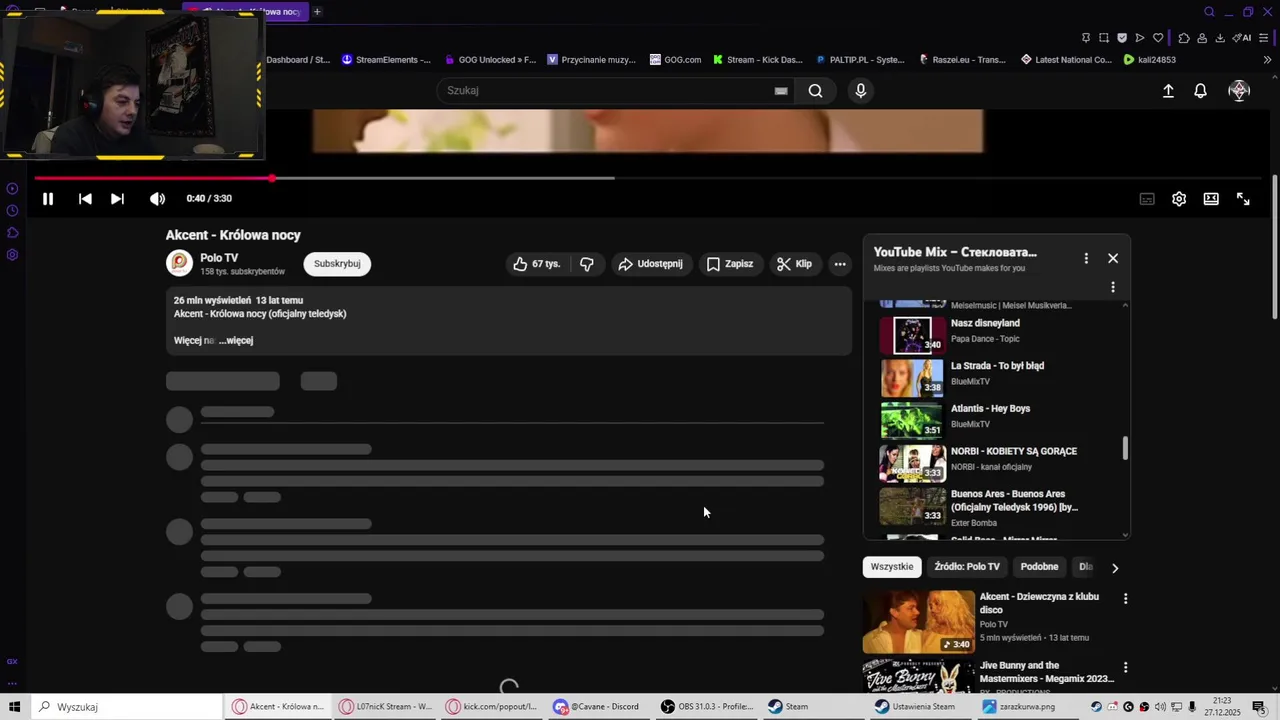This screenshot has width=1280, height=720.
Task: Skip to next video
Action: click(x=117, y=199)
